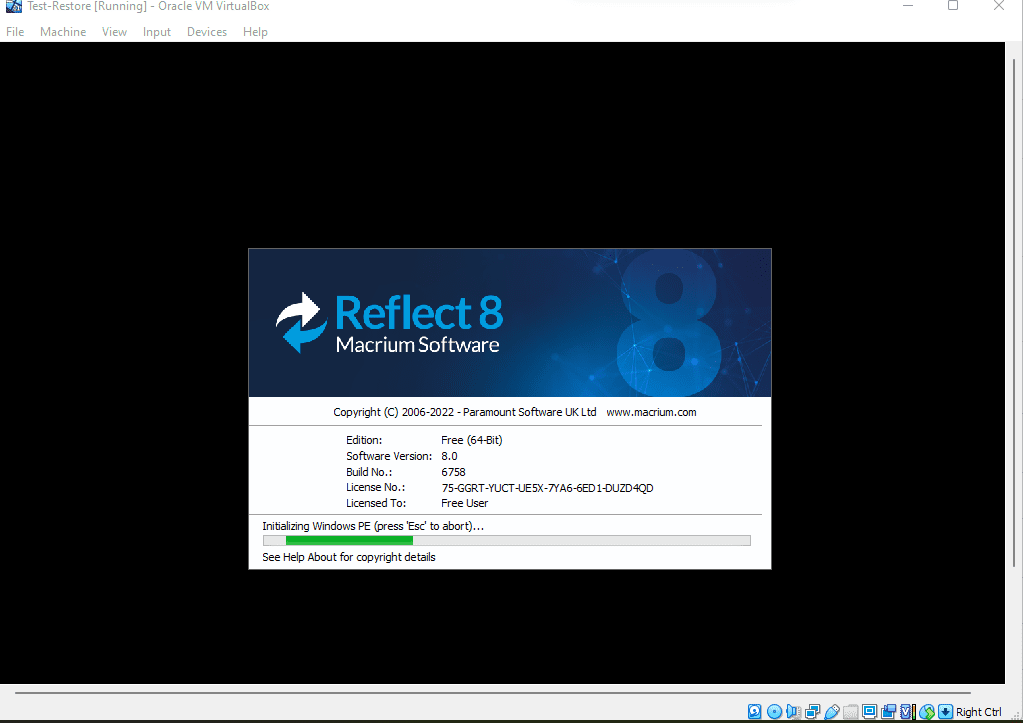1023x723 pixels.
Task: Click the hard disk activity indicator icon
Action: pos(754,711)
